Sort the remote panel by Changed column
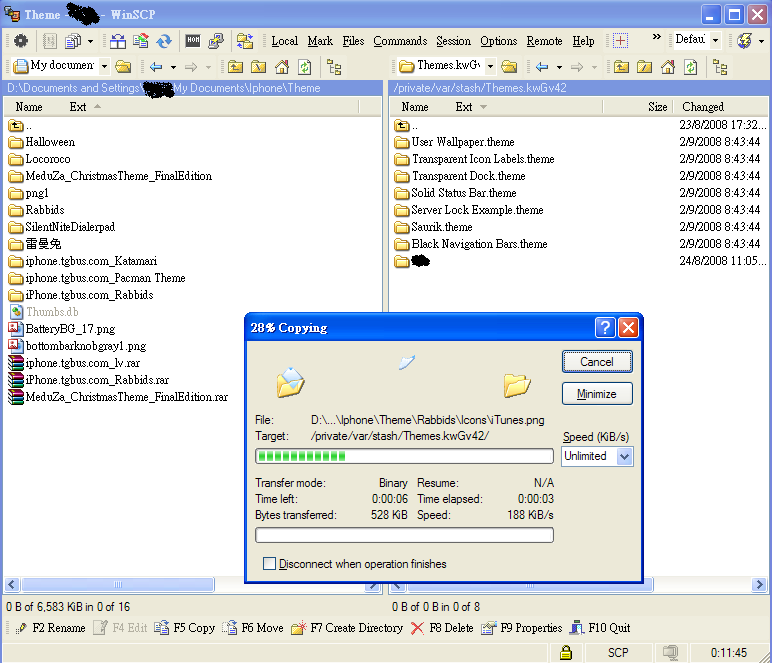 click(x=702, y=107)
